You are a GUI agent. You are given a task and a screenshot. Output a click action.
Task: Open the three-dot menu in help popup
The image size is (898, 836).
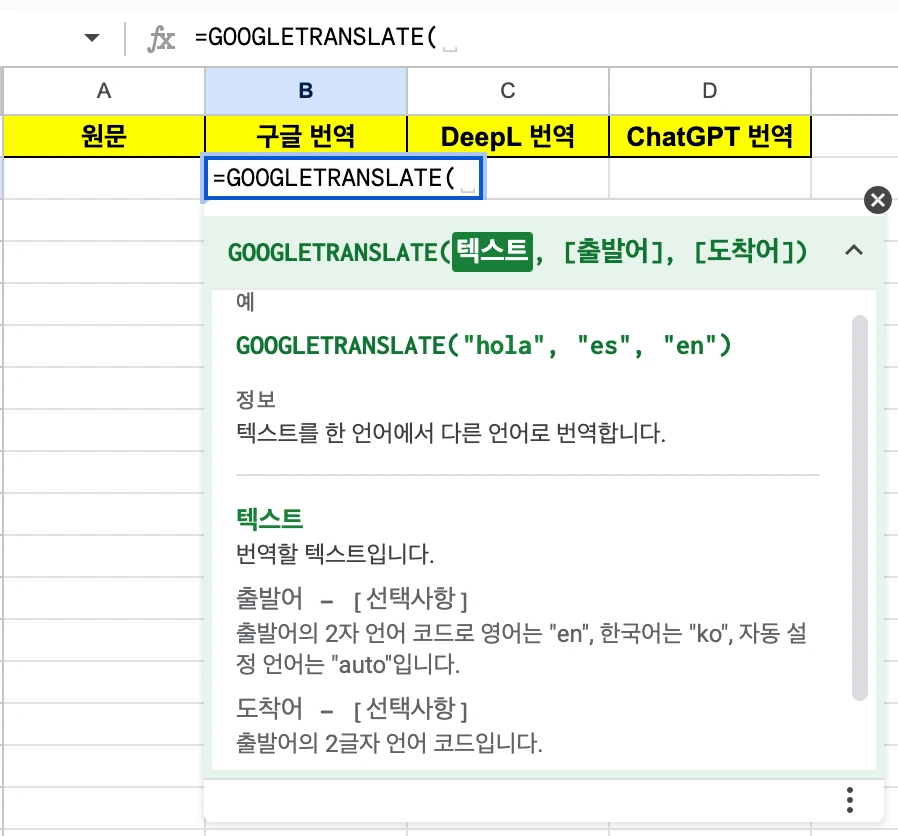850,800
